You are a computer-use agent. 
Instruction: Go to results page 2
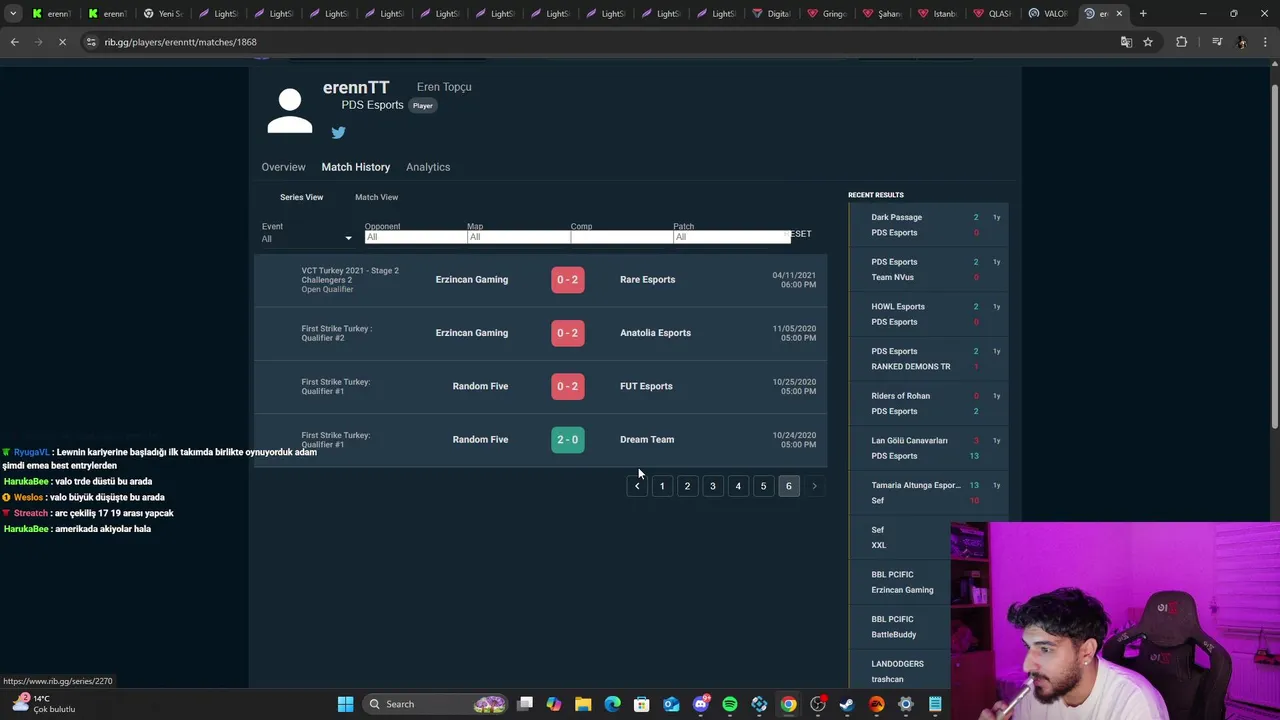pos(687,486)
